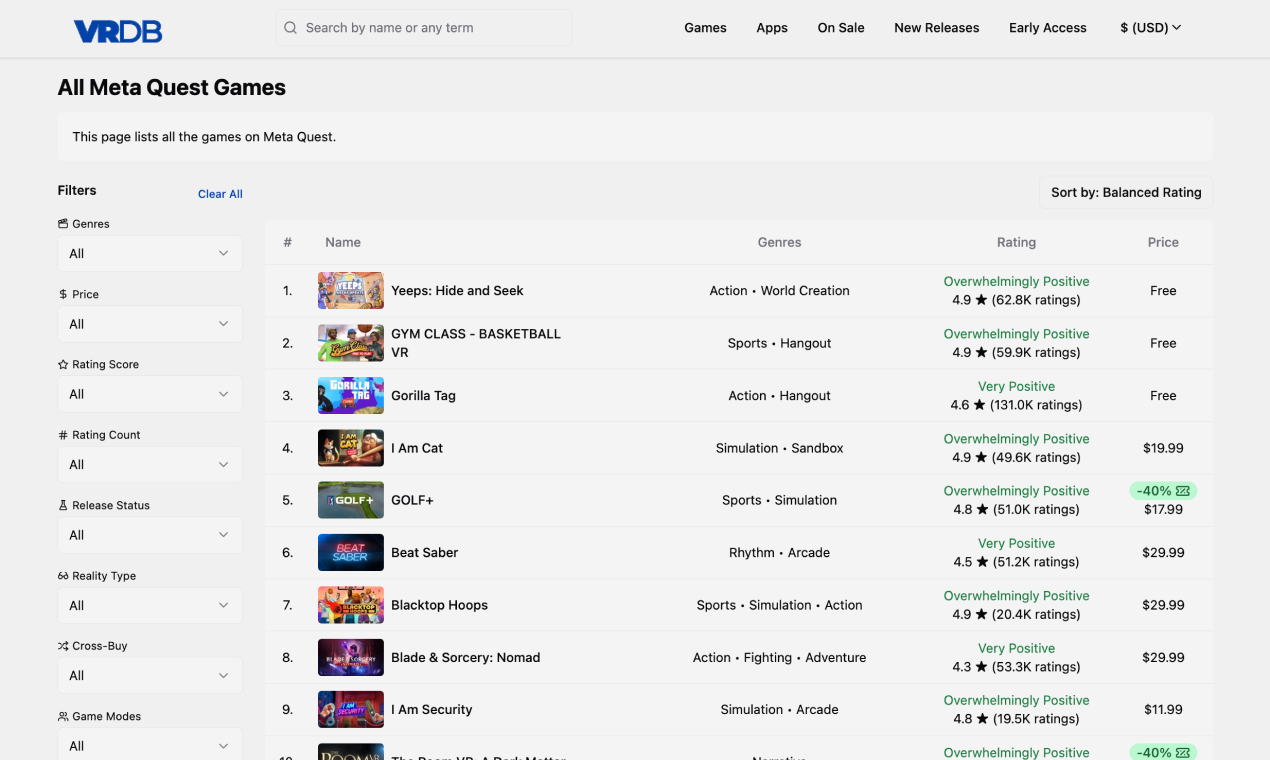This screenshot has height=760, width=1270.
Task: Click the Genres filter icon
Action: [x=63, y=224]
